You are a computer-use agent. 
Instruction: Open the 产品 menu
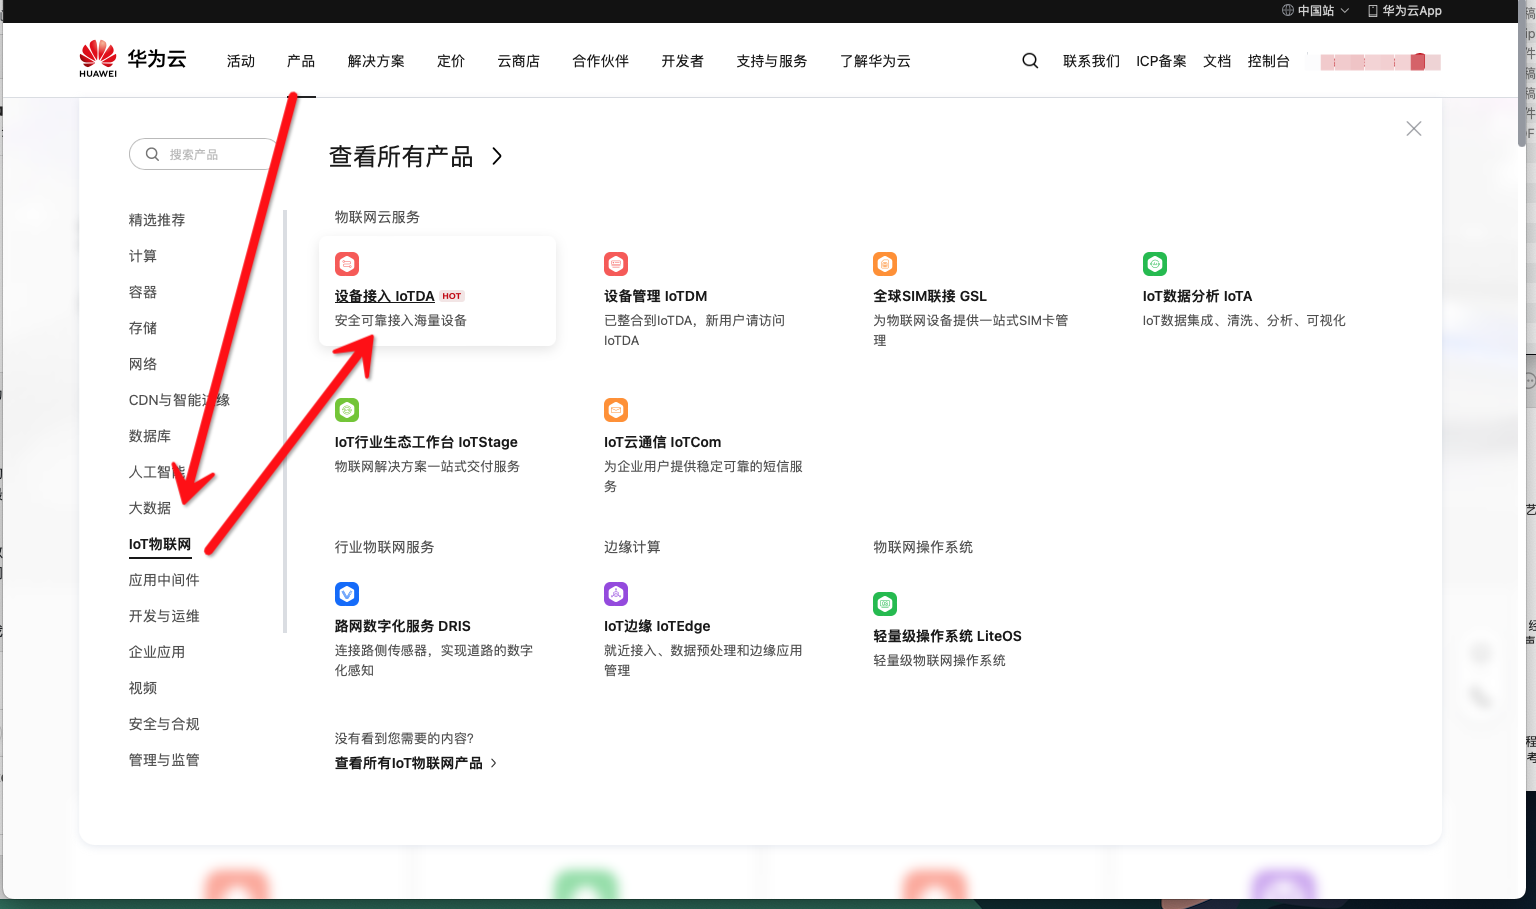click(x=301, y=61)
